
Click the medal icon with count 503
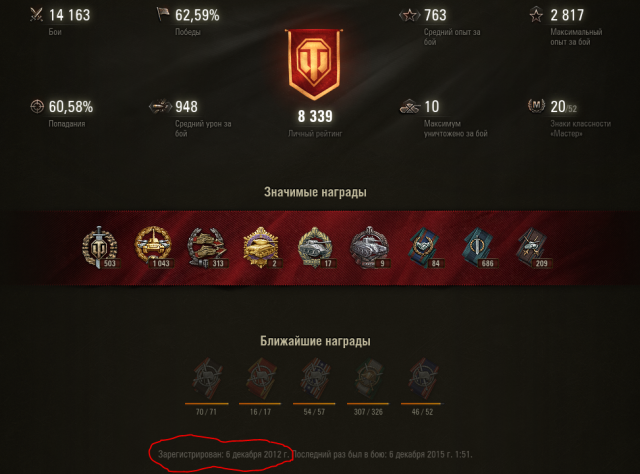coord(100,247)
